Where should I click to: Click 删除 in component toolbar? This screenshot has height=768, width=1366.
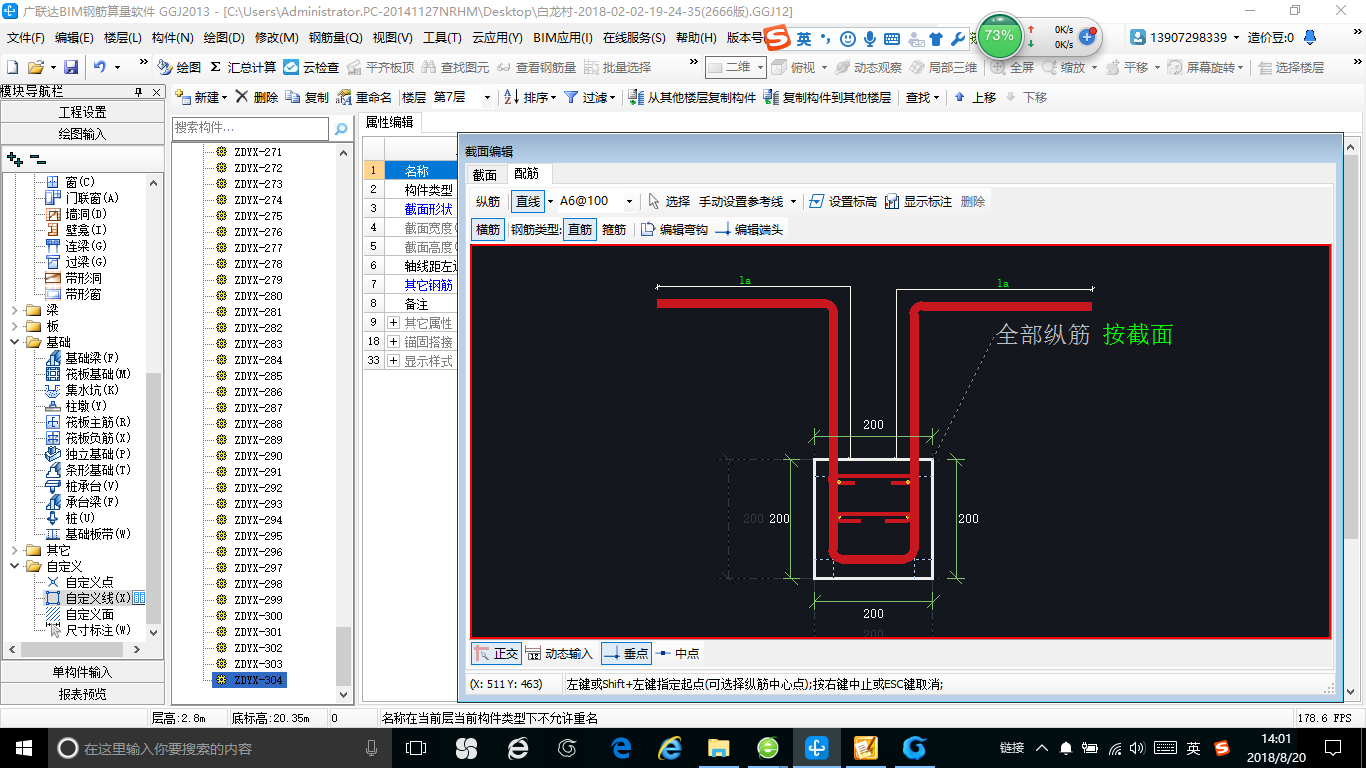pyautogui.click(x=256, y=97)
